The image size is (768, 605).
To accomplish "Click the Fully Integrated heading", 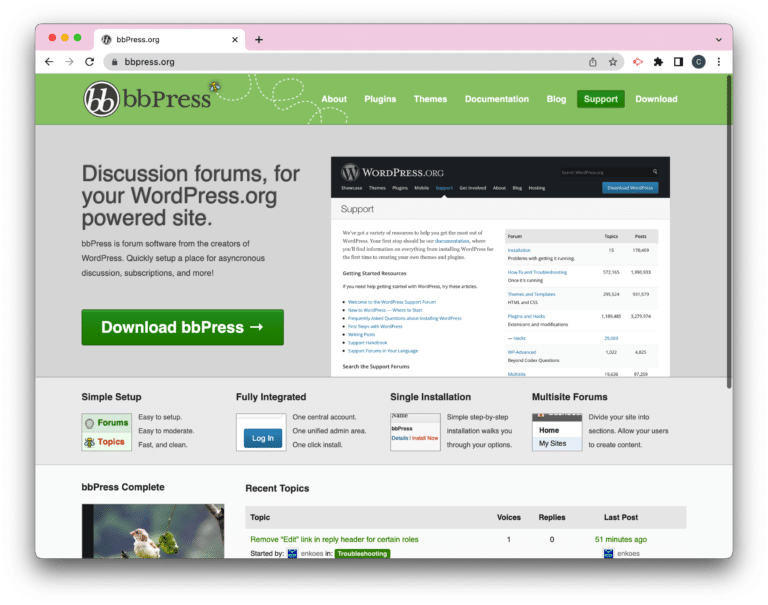I will pos(271,397).
